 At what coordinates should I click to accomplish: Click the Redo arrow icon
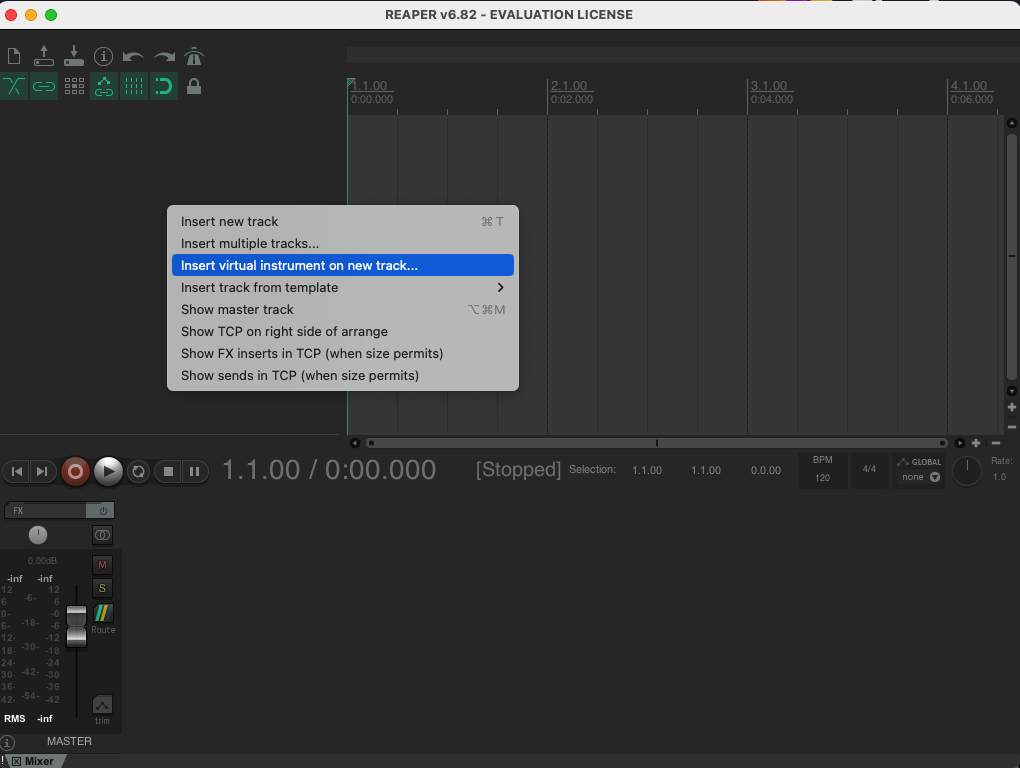[x=164, y=57]
